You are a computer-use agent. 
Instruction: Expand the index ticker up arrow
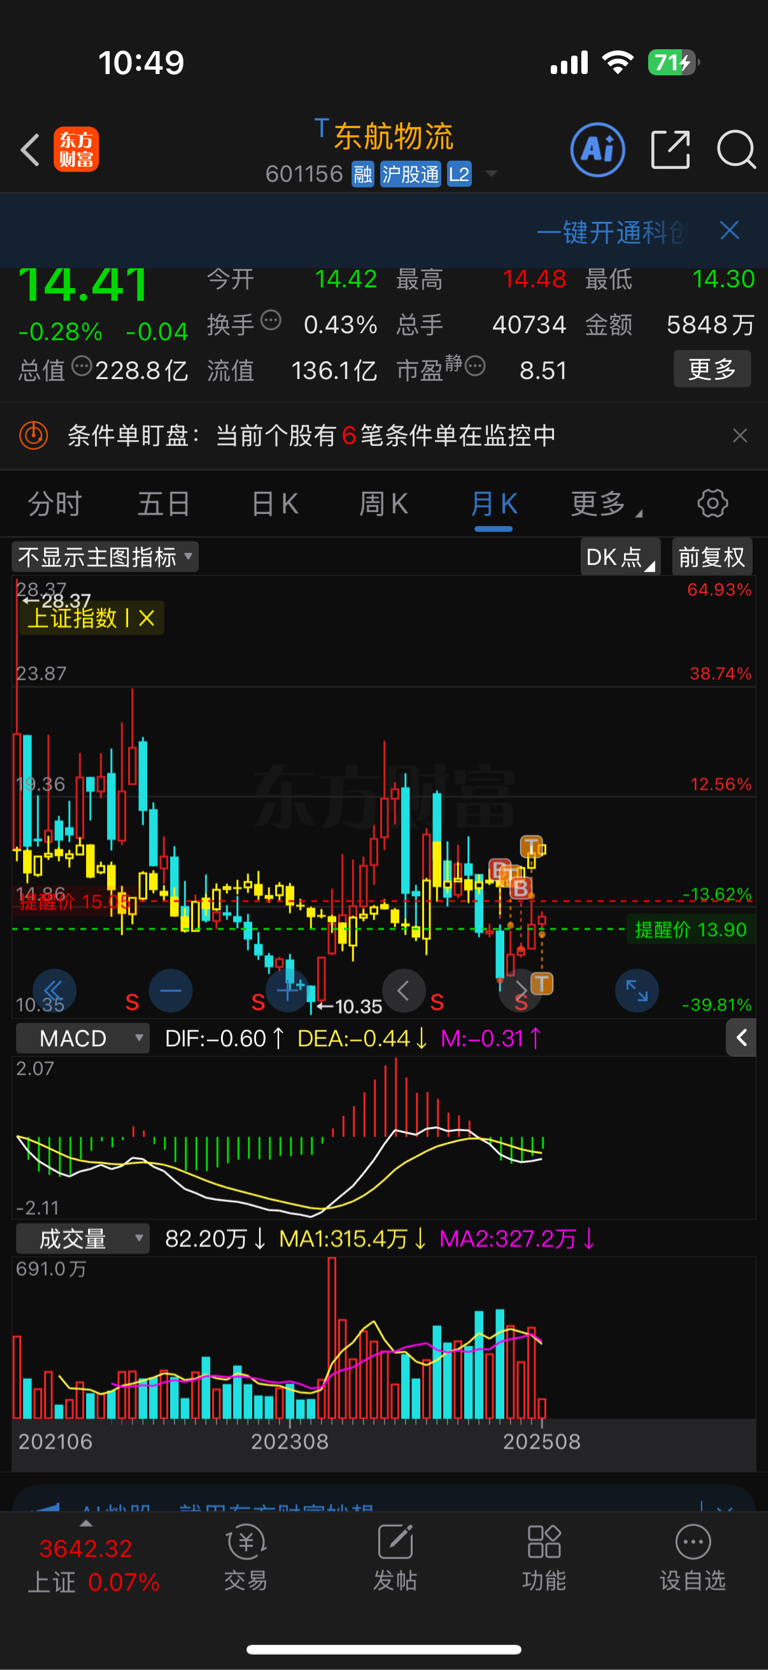coord(86,1524)
